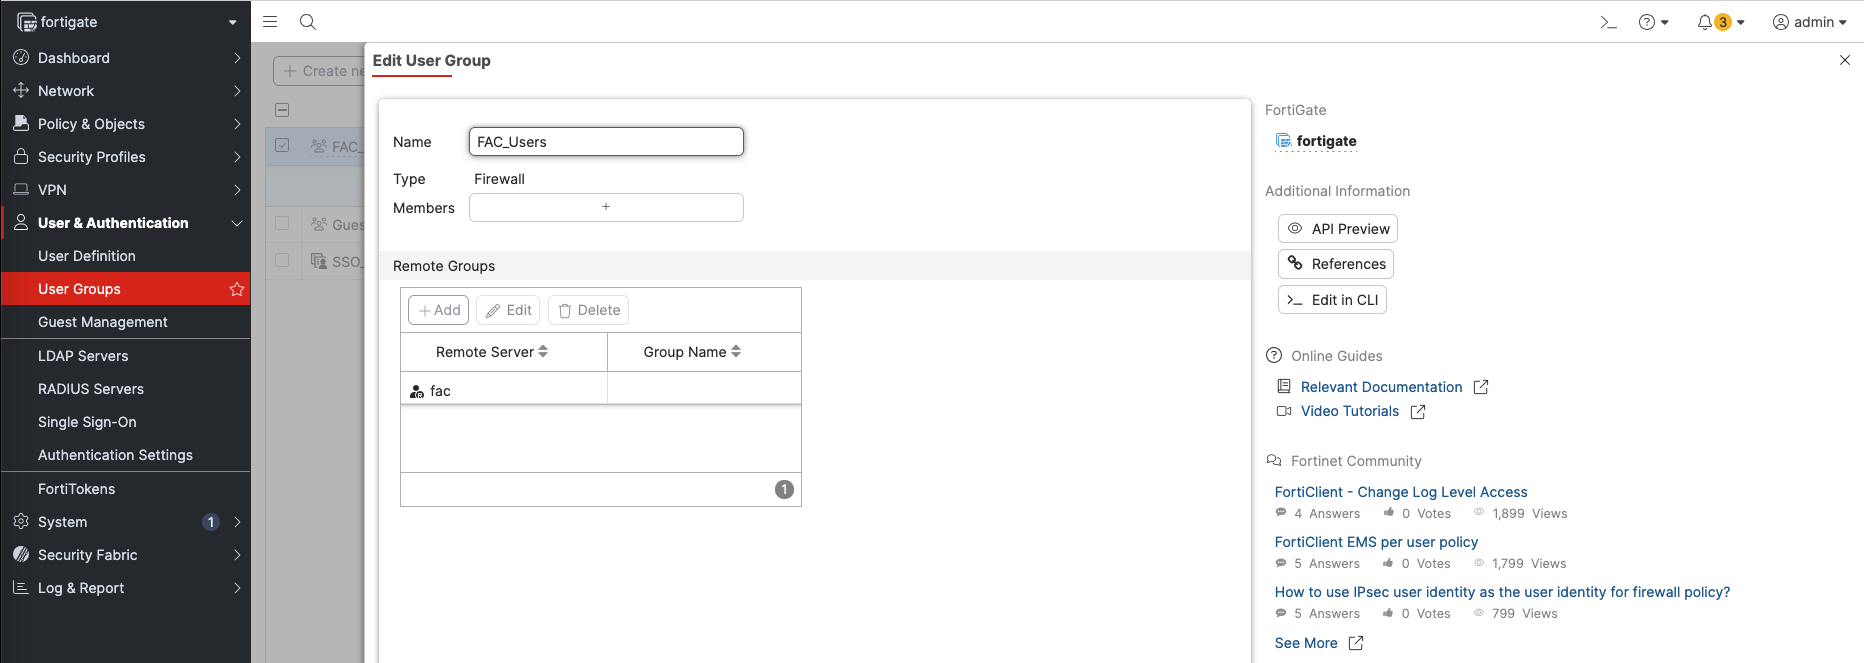Open the CLI console icon in header
Screen dimensions: 1864x663
1608,22
